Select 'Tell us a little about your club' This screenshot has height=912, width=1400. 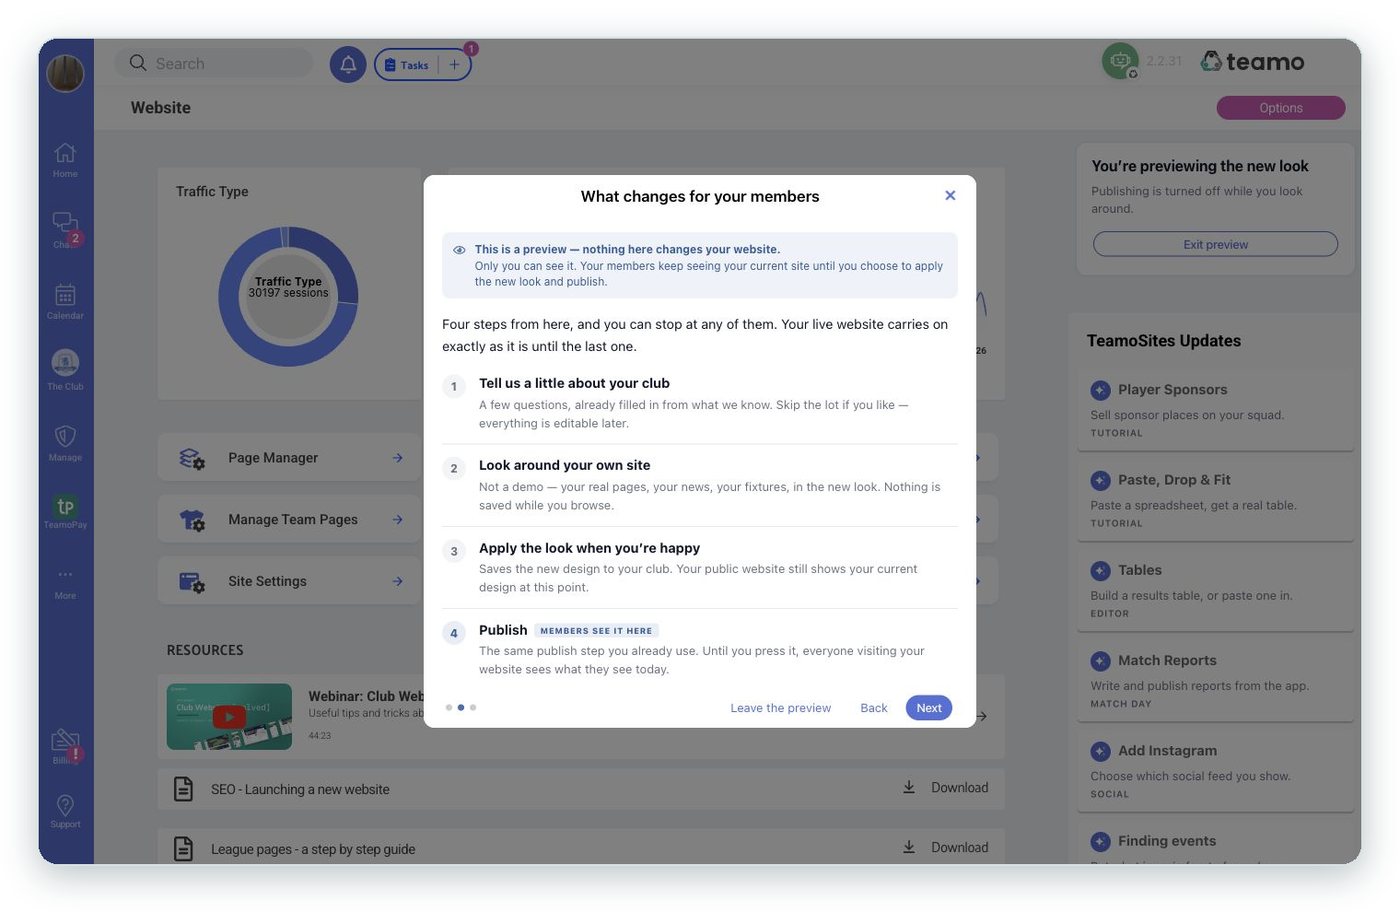pyautogui.click(x=574, y=383)
